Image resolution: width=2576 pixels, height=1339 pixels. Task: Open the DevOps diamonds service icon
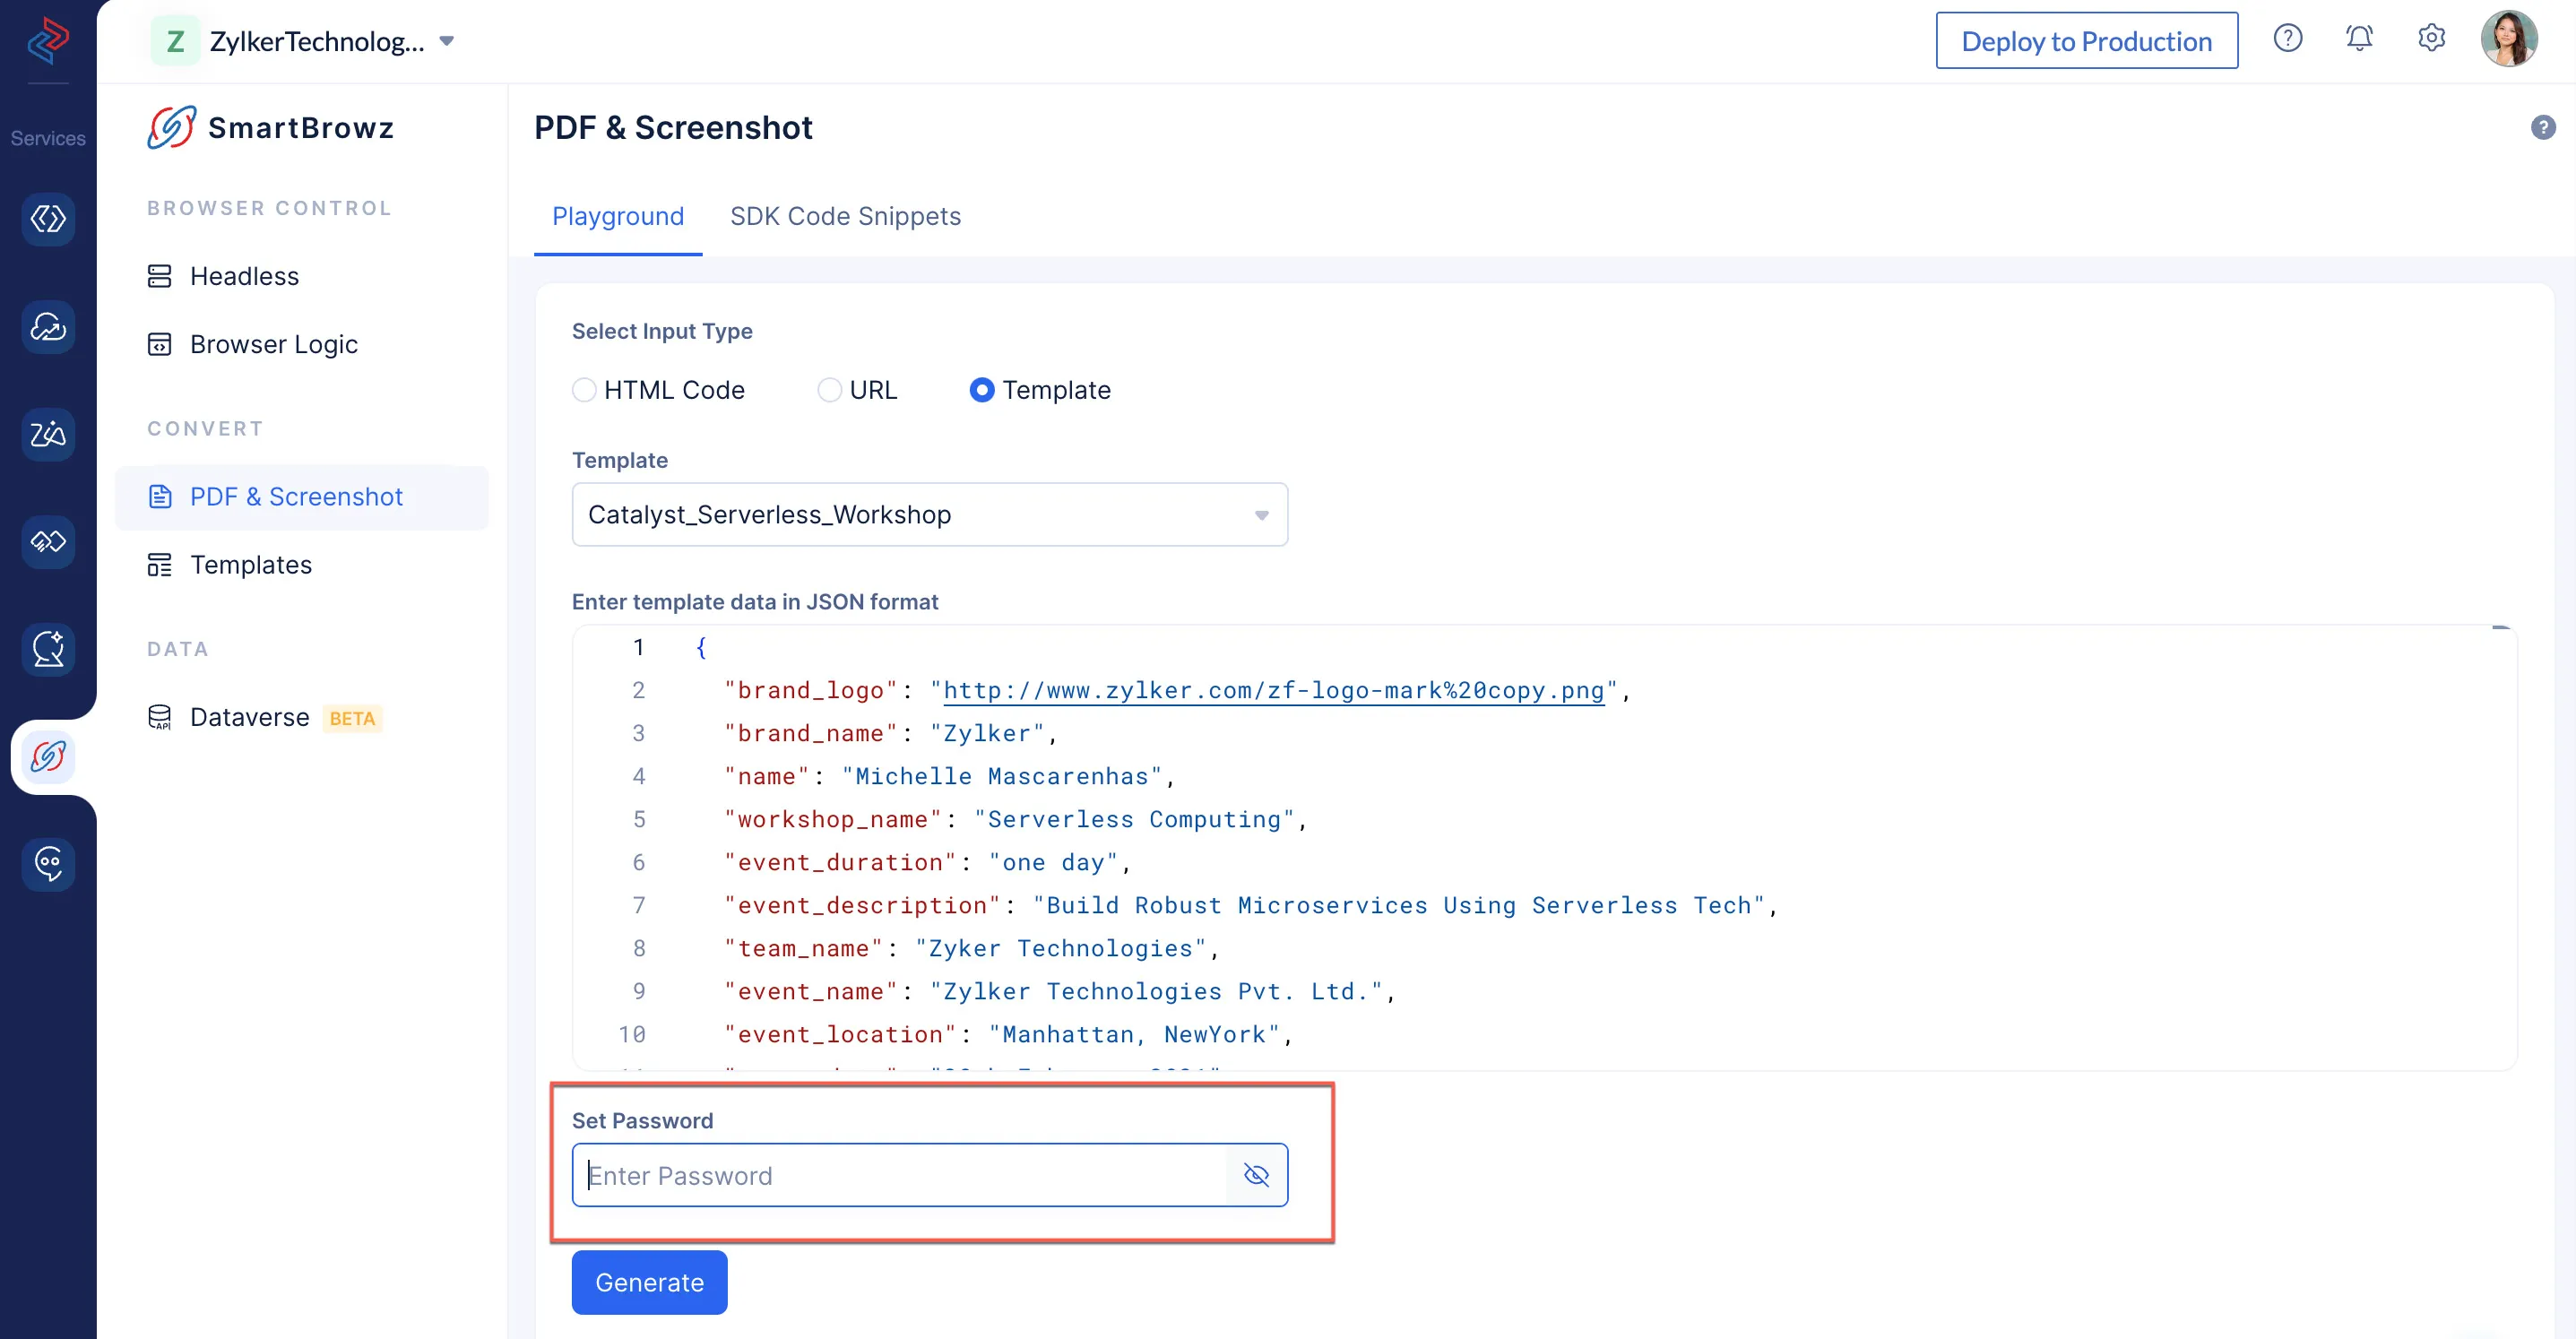coord(48,541)
